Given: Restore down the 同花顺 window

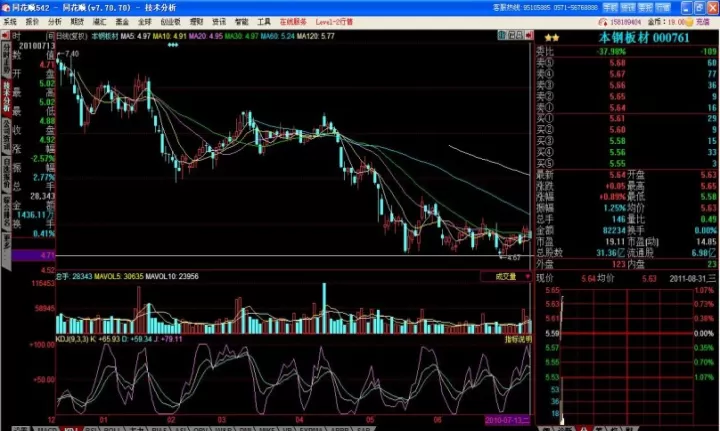Looking at the screenshot, I should tap(699, 8).
